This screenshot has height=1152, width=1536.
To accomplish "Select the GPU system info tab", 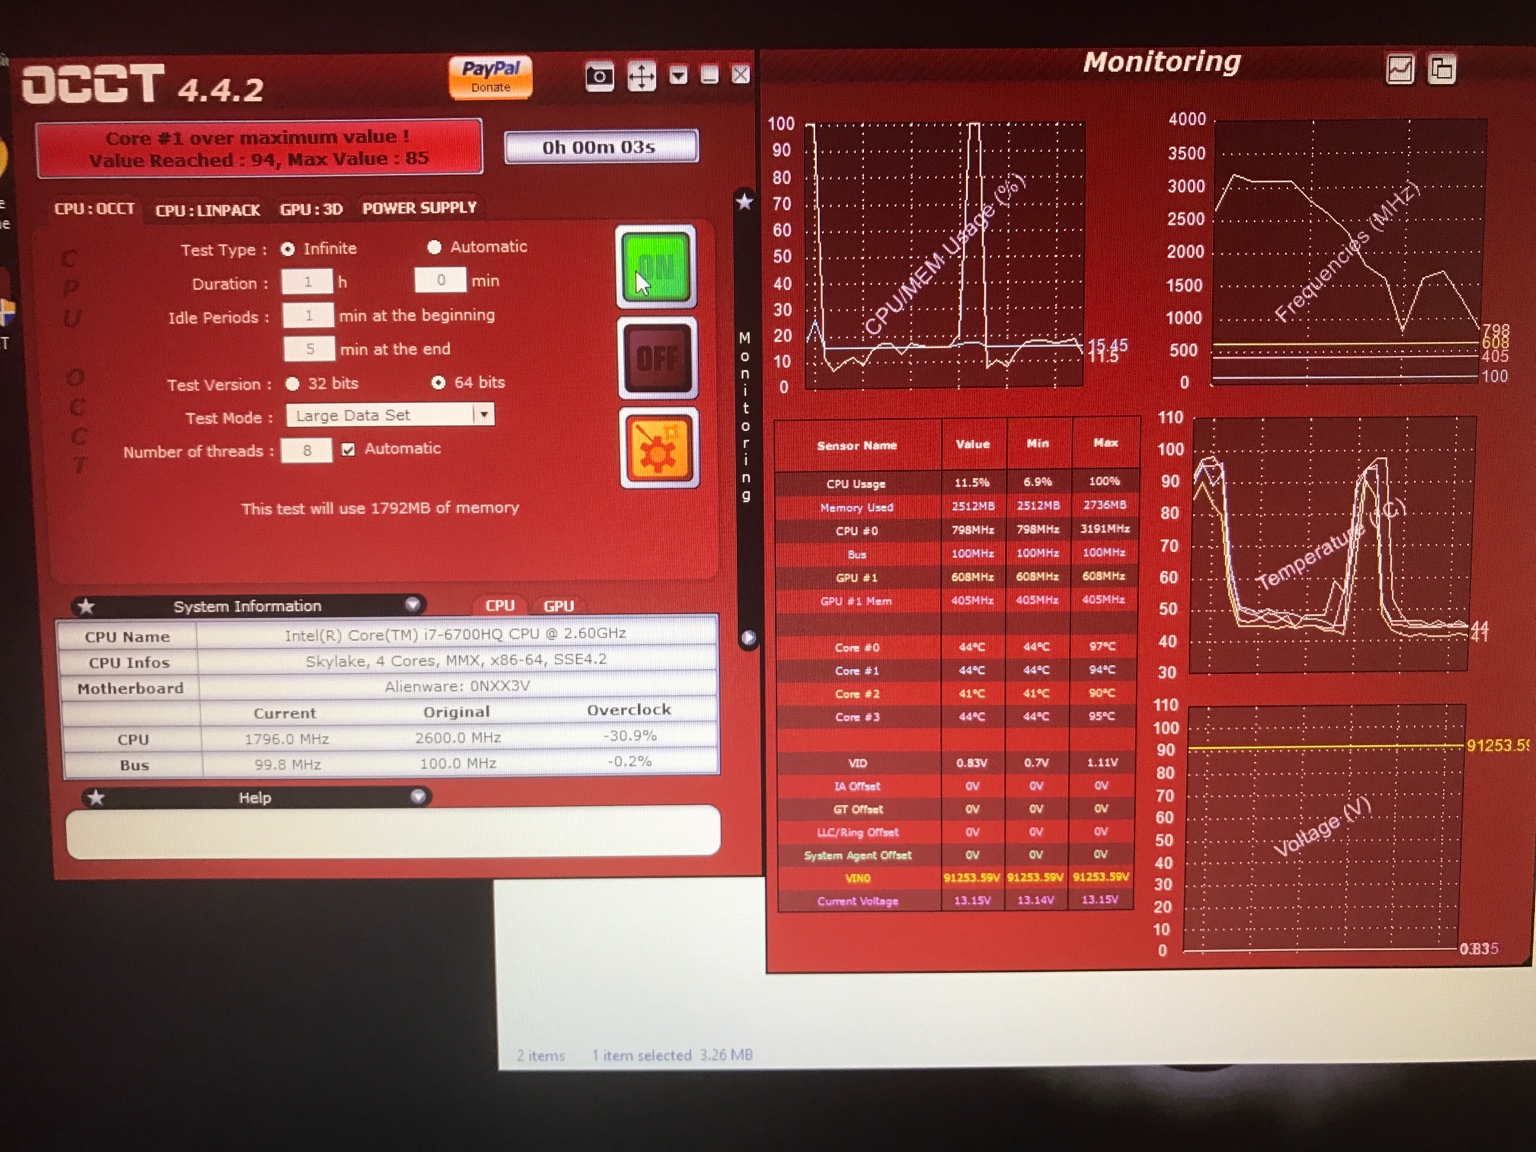I will [558, 605].
